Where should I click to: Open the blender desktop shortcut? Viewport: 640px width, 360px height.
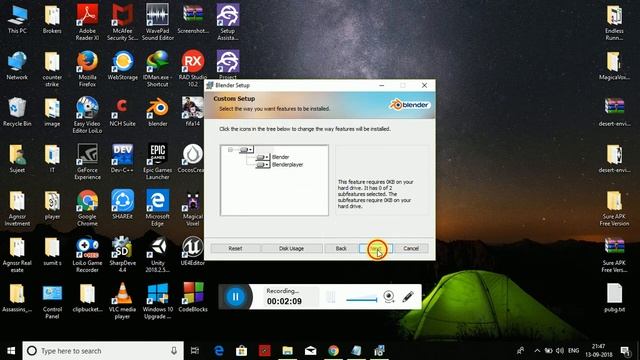tap(158, 112)
